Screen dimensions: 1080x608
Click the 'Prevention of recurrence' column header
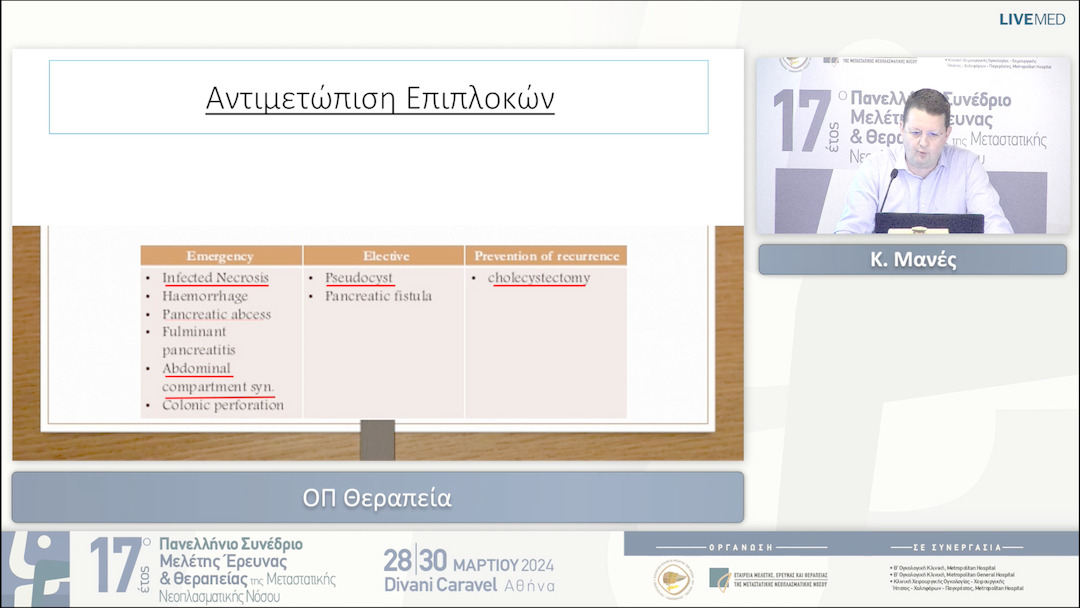pos(546,256)
